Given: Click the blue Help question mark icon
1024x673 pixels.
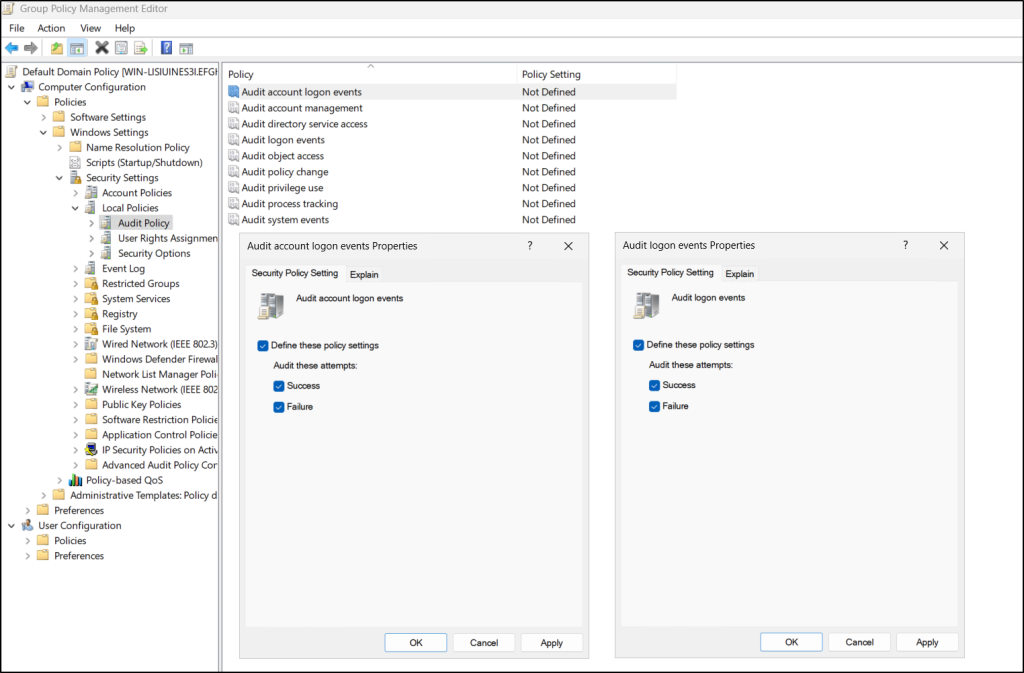Looking at the screenshot, I should [166, 48].
